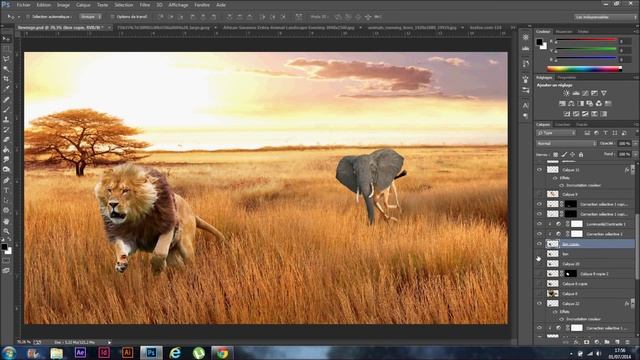The image size is (640, 360).
Task: Enable the Sélection automatique checkbox
Action: (28, 17)
